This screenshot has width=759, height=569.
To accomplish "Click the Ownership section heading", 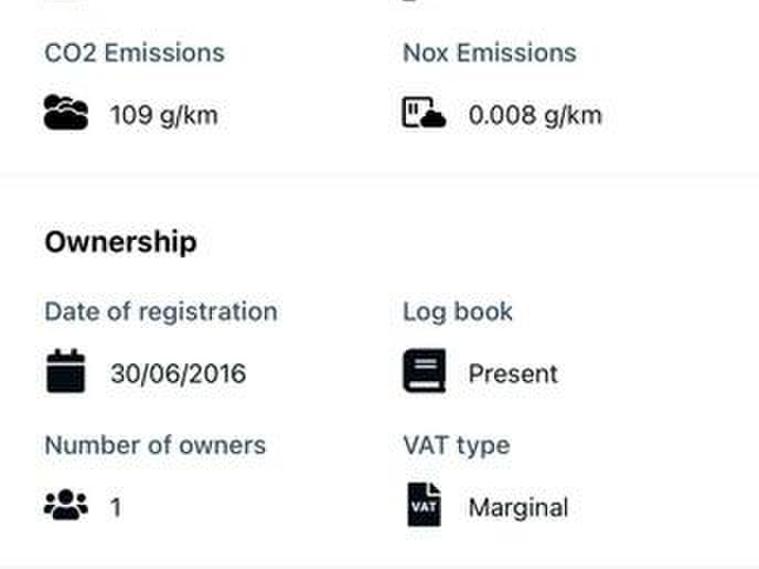I will 120,242.
